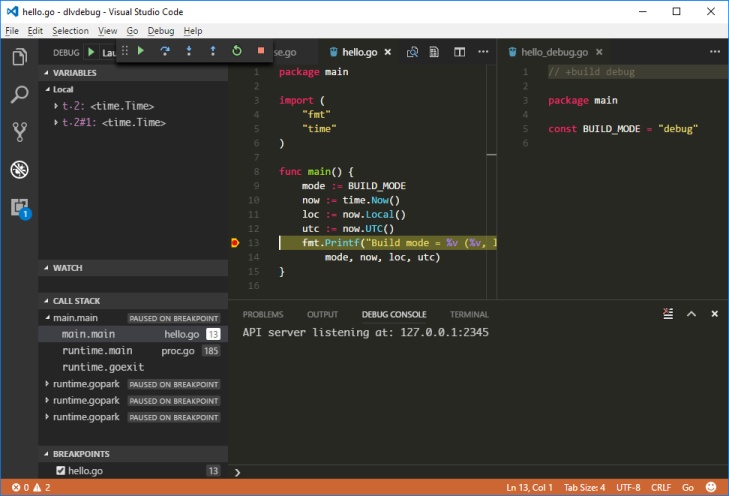Open errors and warnings in status bar
The height and width of the screenshot is (496, 729).
click(31, 487)
